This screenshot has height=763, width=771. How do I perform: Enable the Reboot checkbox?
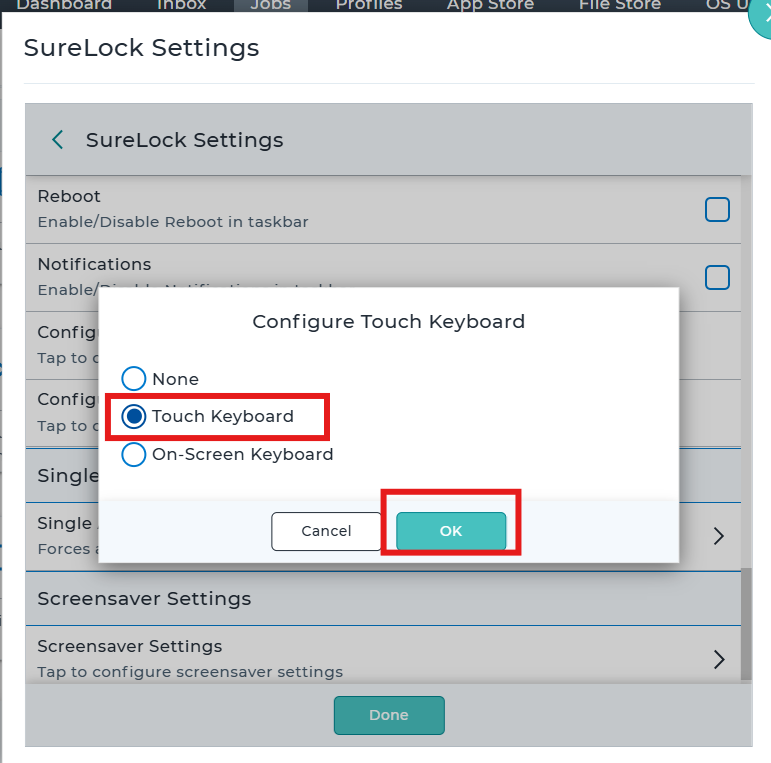point(717,210)
